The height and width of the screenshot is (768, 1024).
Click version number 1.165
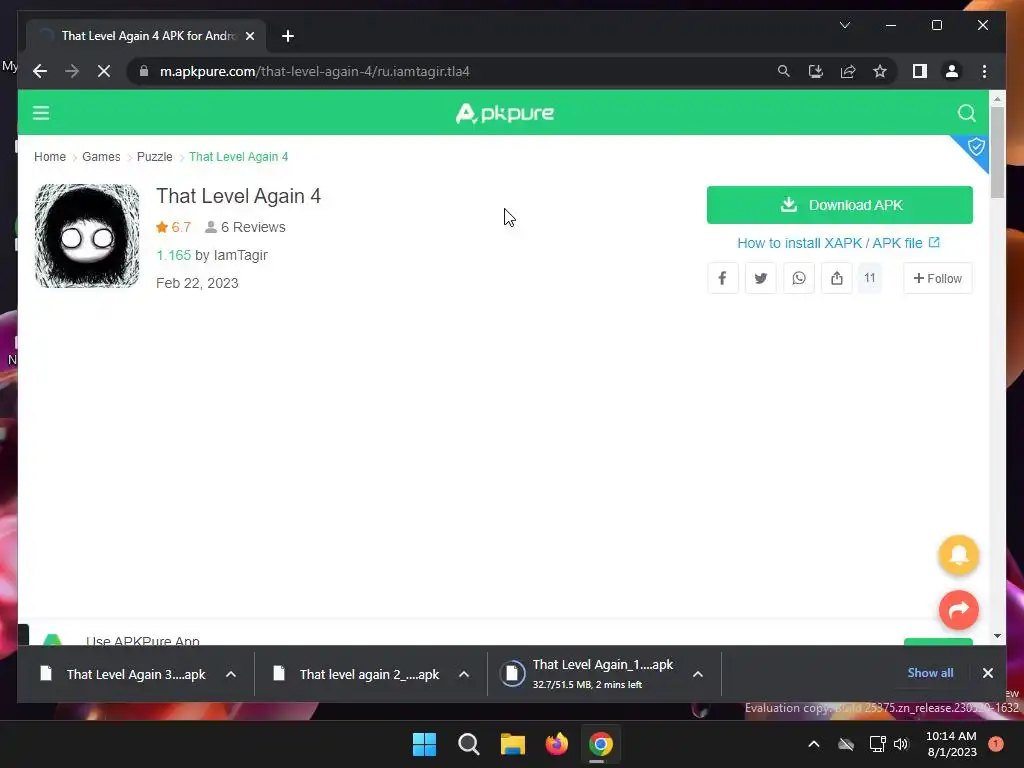tap(174, 255)
